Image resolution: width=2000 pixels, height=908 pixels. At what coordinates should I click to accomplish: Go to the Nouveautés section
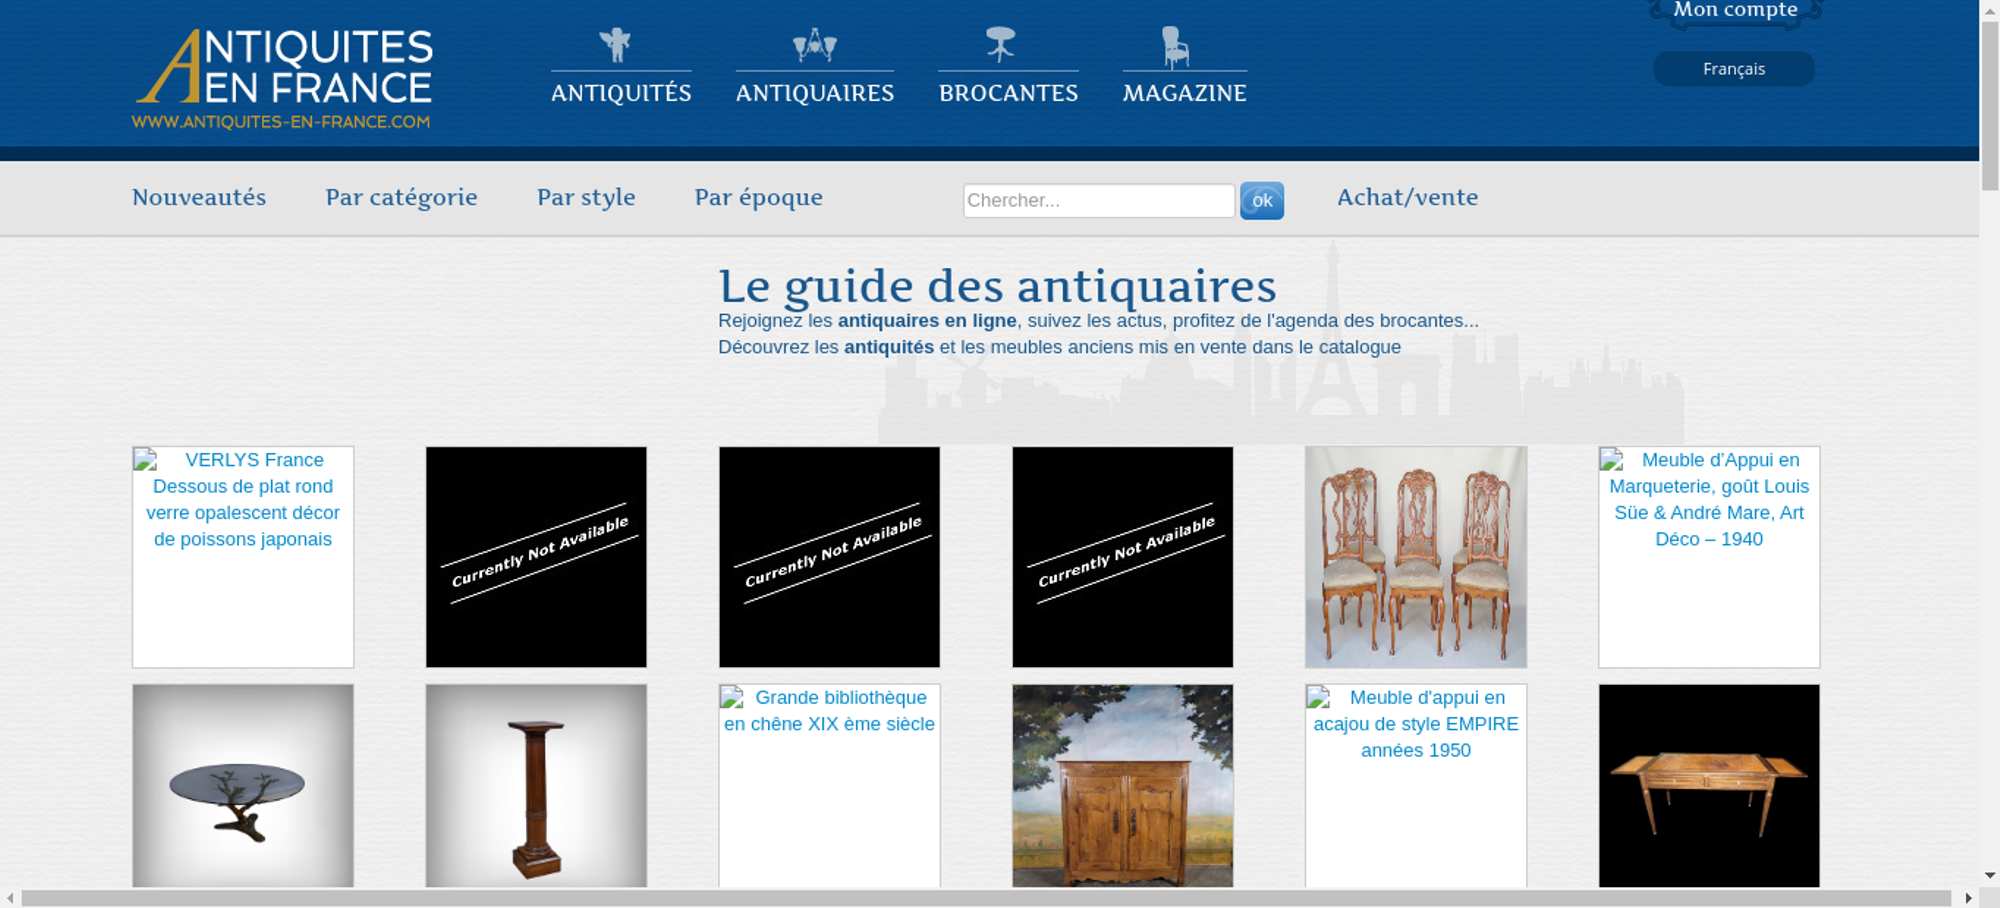point(199,197)
